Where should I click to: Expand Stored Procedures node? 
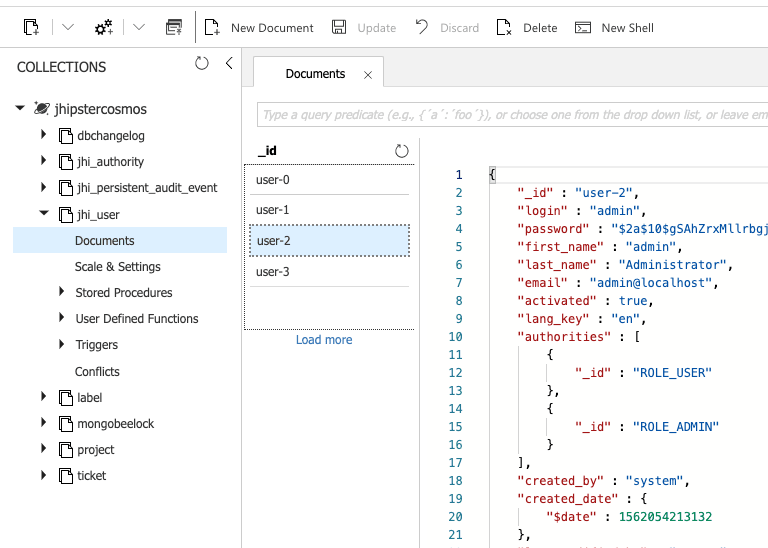(x=61, y=291)
